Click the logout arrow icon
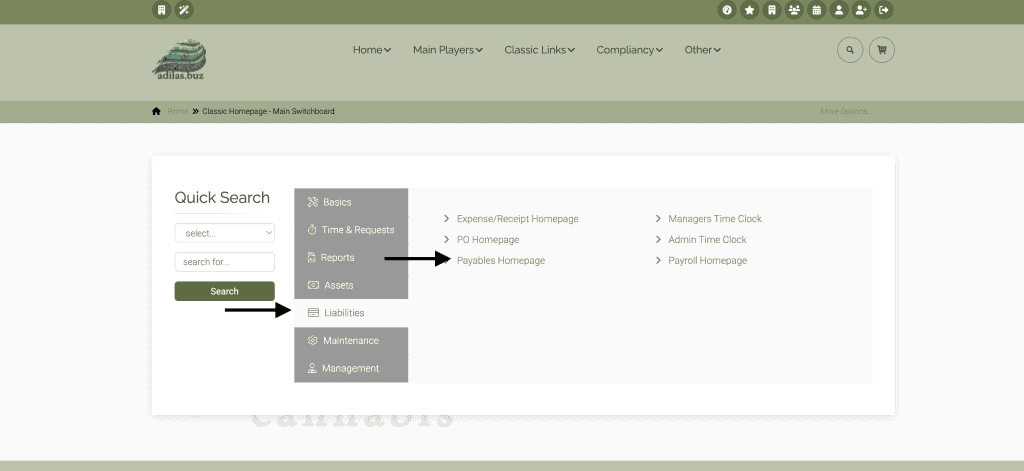This screenshot has width=1024, height=471. point(883,10)
